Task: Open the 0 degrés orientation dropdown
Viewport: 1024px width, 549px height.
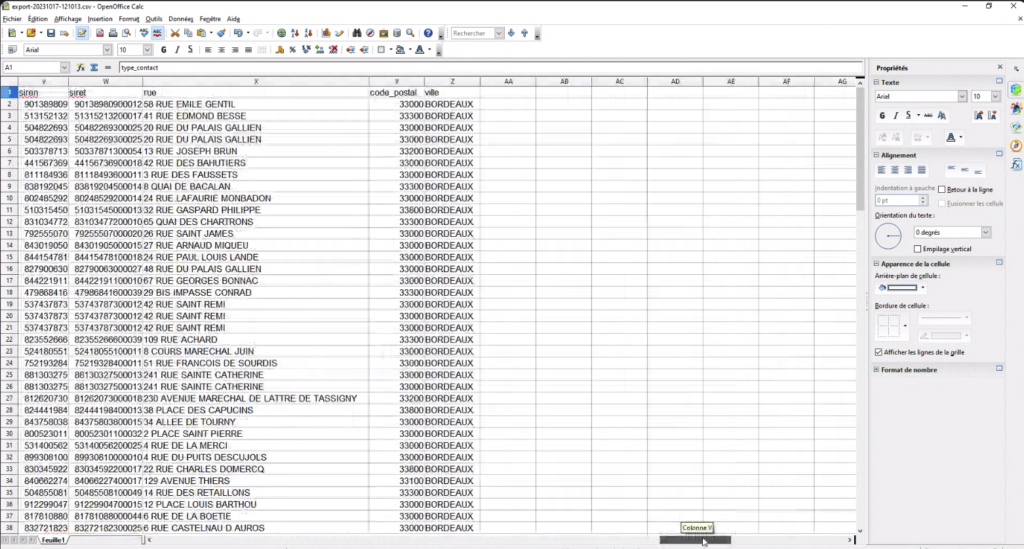Action: pos(986,232)
